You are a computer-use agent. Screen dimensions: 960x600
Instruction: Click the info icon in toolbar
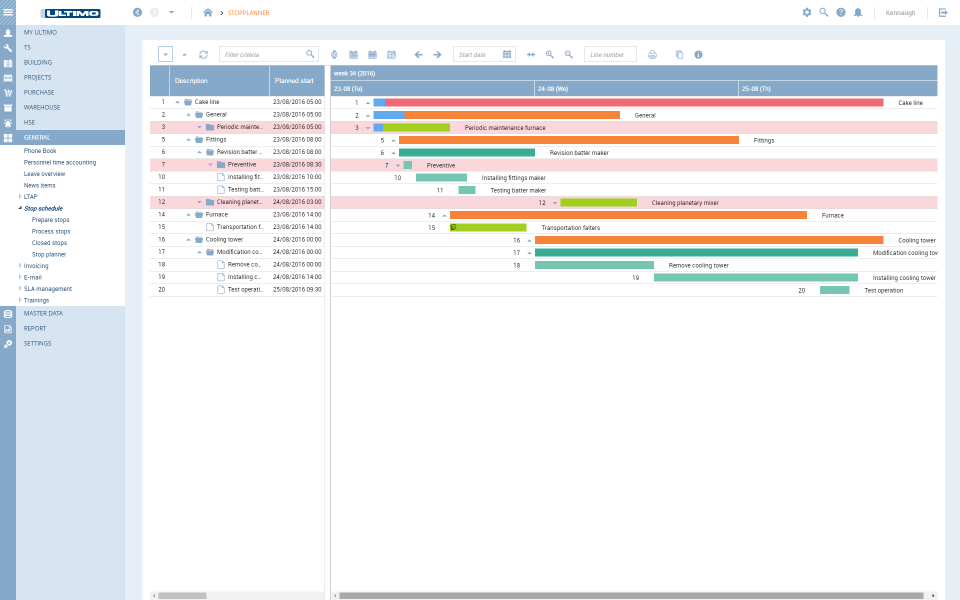(x=698, y=54)
